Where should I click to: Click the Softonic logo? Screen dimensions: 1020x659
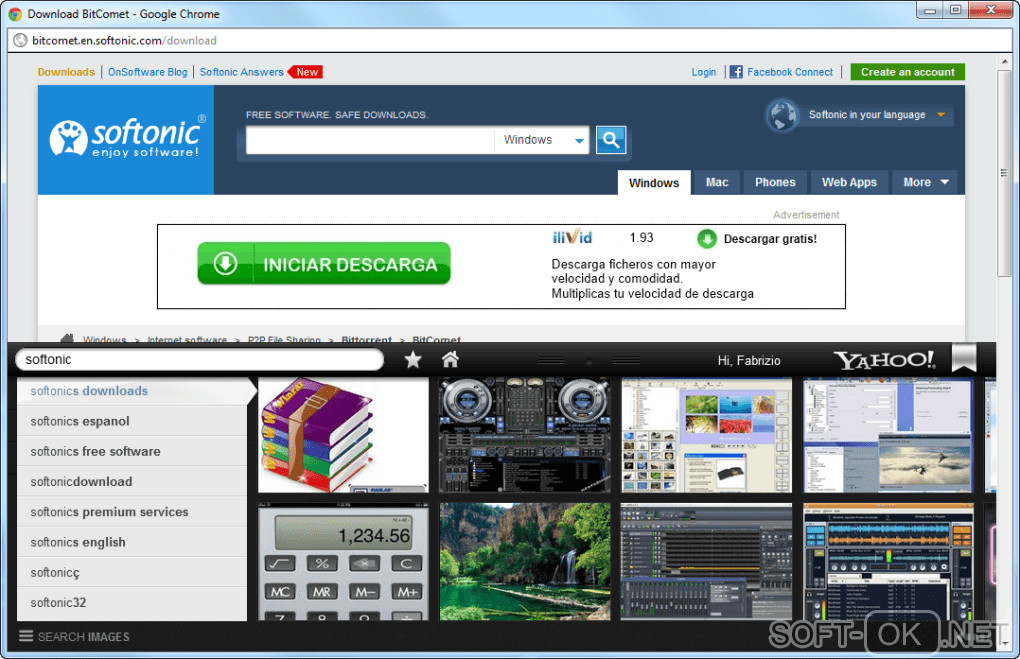pyautogui.click(x=126, y=139)
